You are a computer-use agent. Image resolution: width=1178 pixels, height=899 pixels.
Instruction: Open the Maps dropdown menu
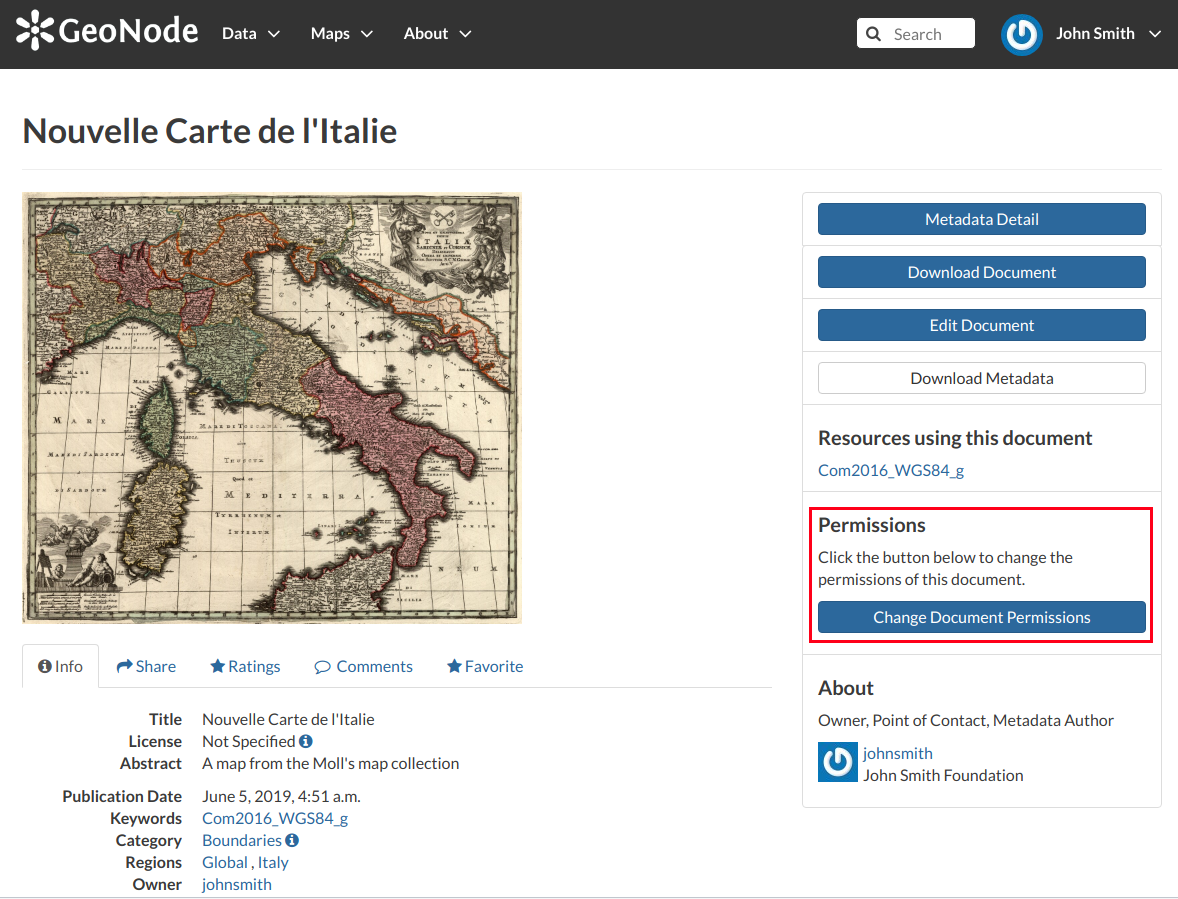click(341, 34)
